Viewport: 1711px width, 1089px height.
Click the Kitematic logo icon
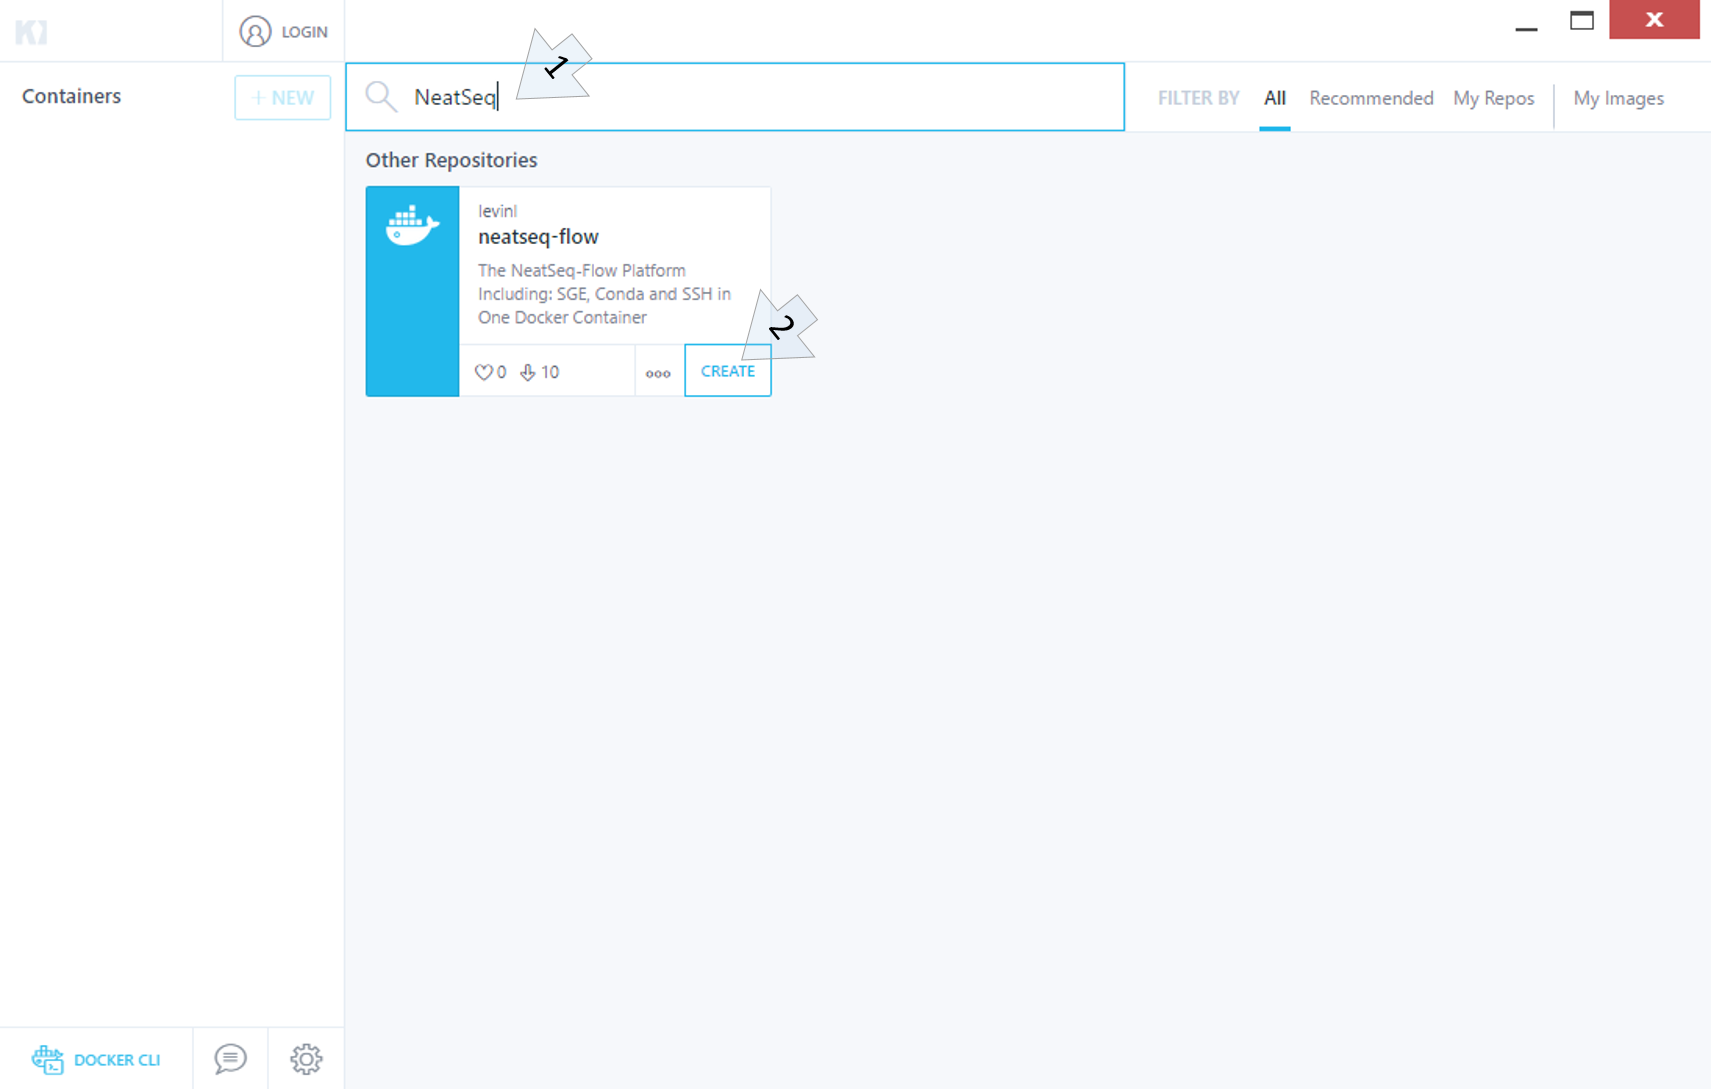(31, 32)
